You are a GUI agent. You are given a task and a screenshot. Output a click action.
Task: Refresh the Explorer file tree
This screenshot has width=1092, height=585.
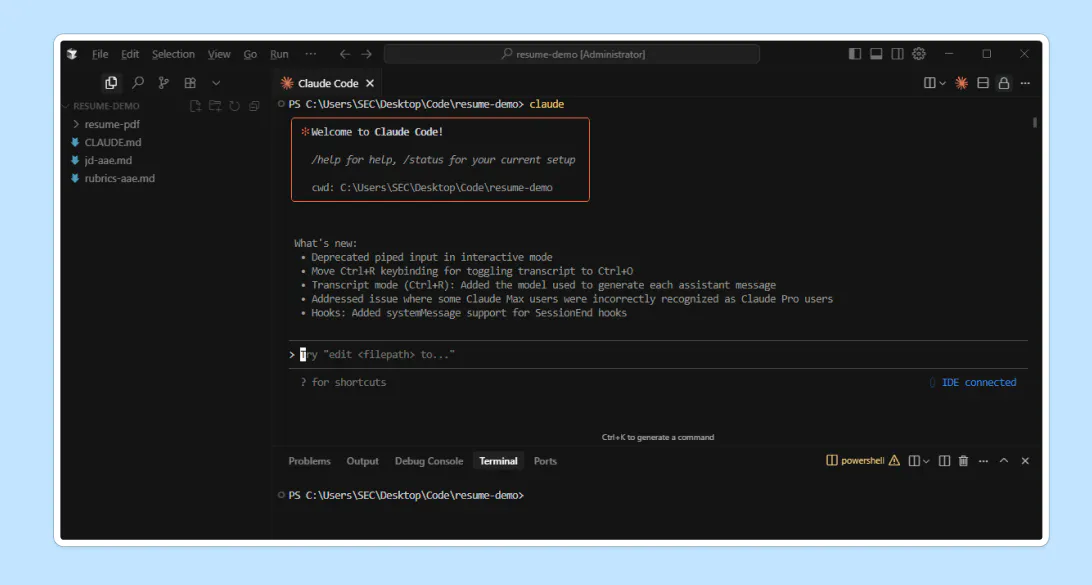click(x=235, y=106)
